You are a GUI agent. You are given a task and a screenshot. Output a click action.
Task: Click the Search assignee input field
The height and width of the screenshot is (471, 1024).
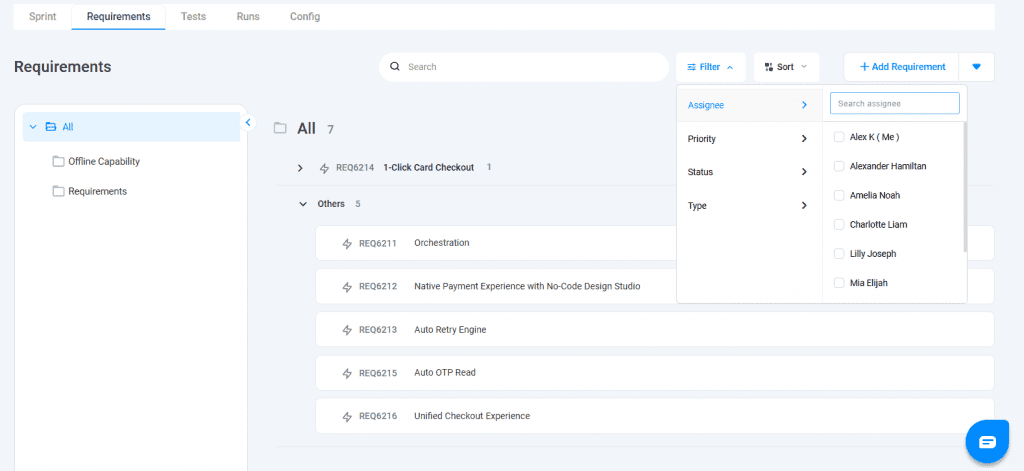[x=894, y=103]
